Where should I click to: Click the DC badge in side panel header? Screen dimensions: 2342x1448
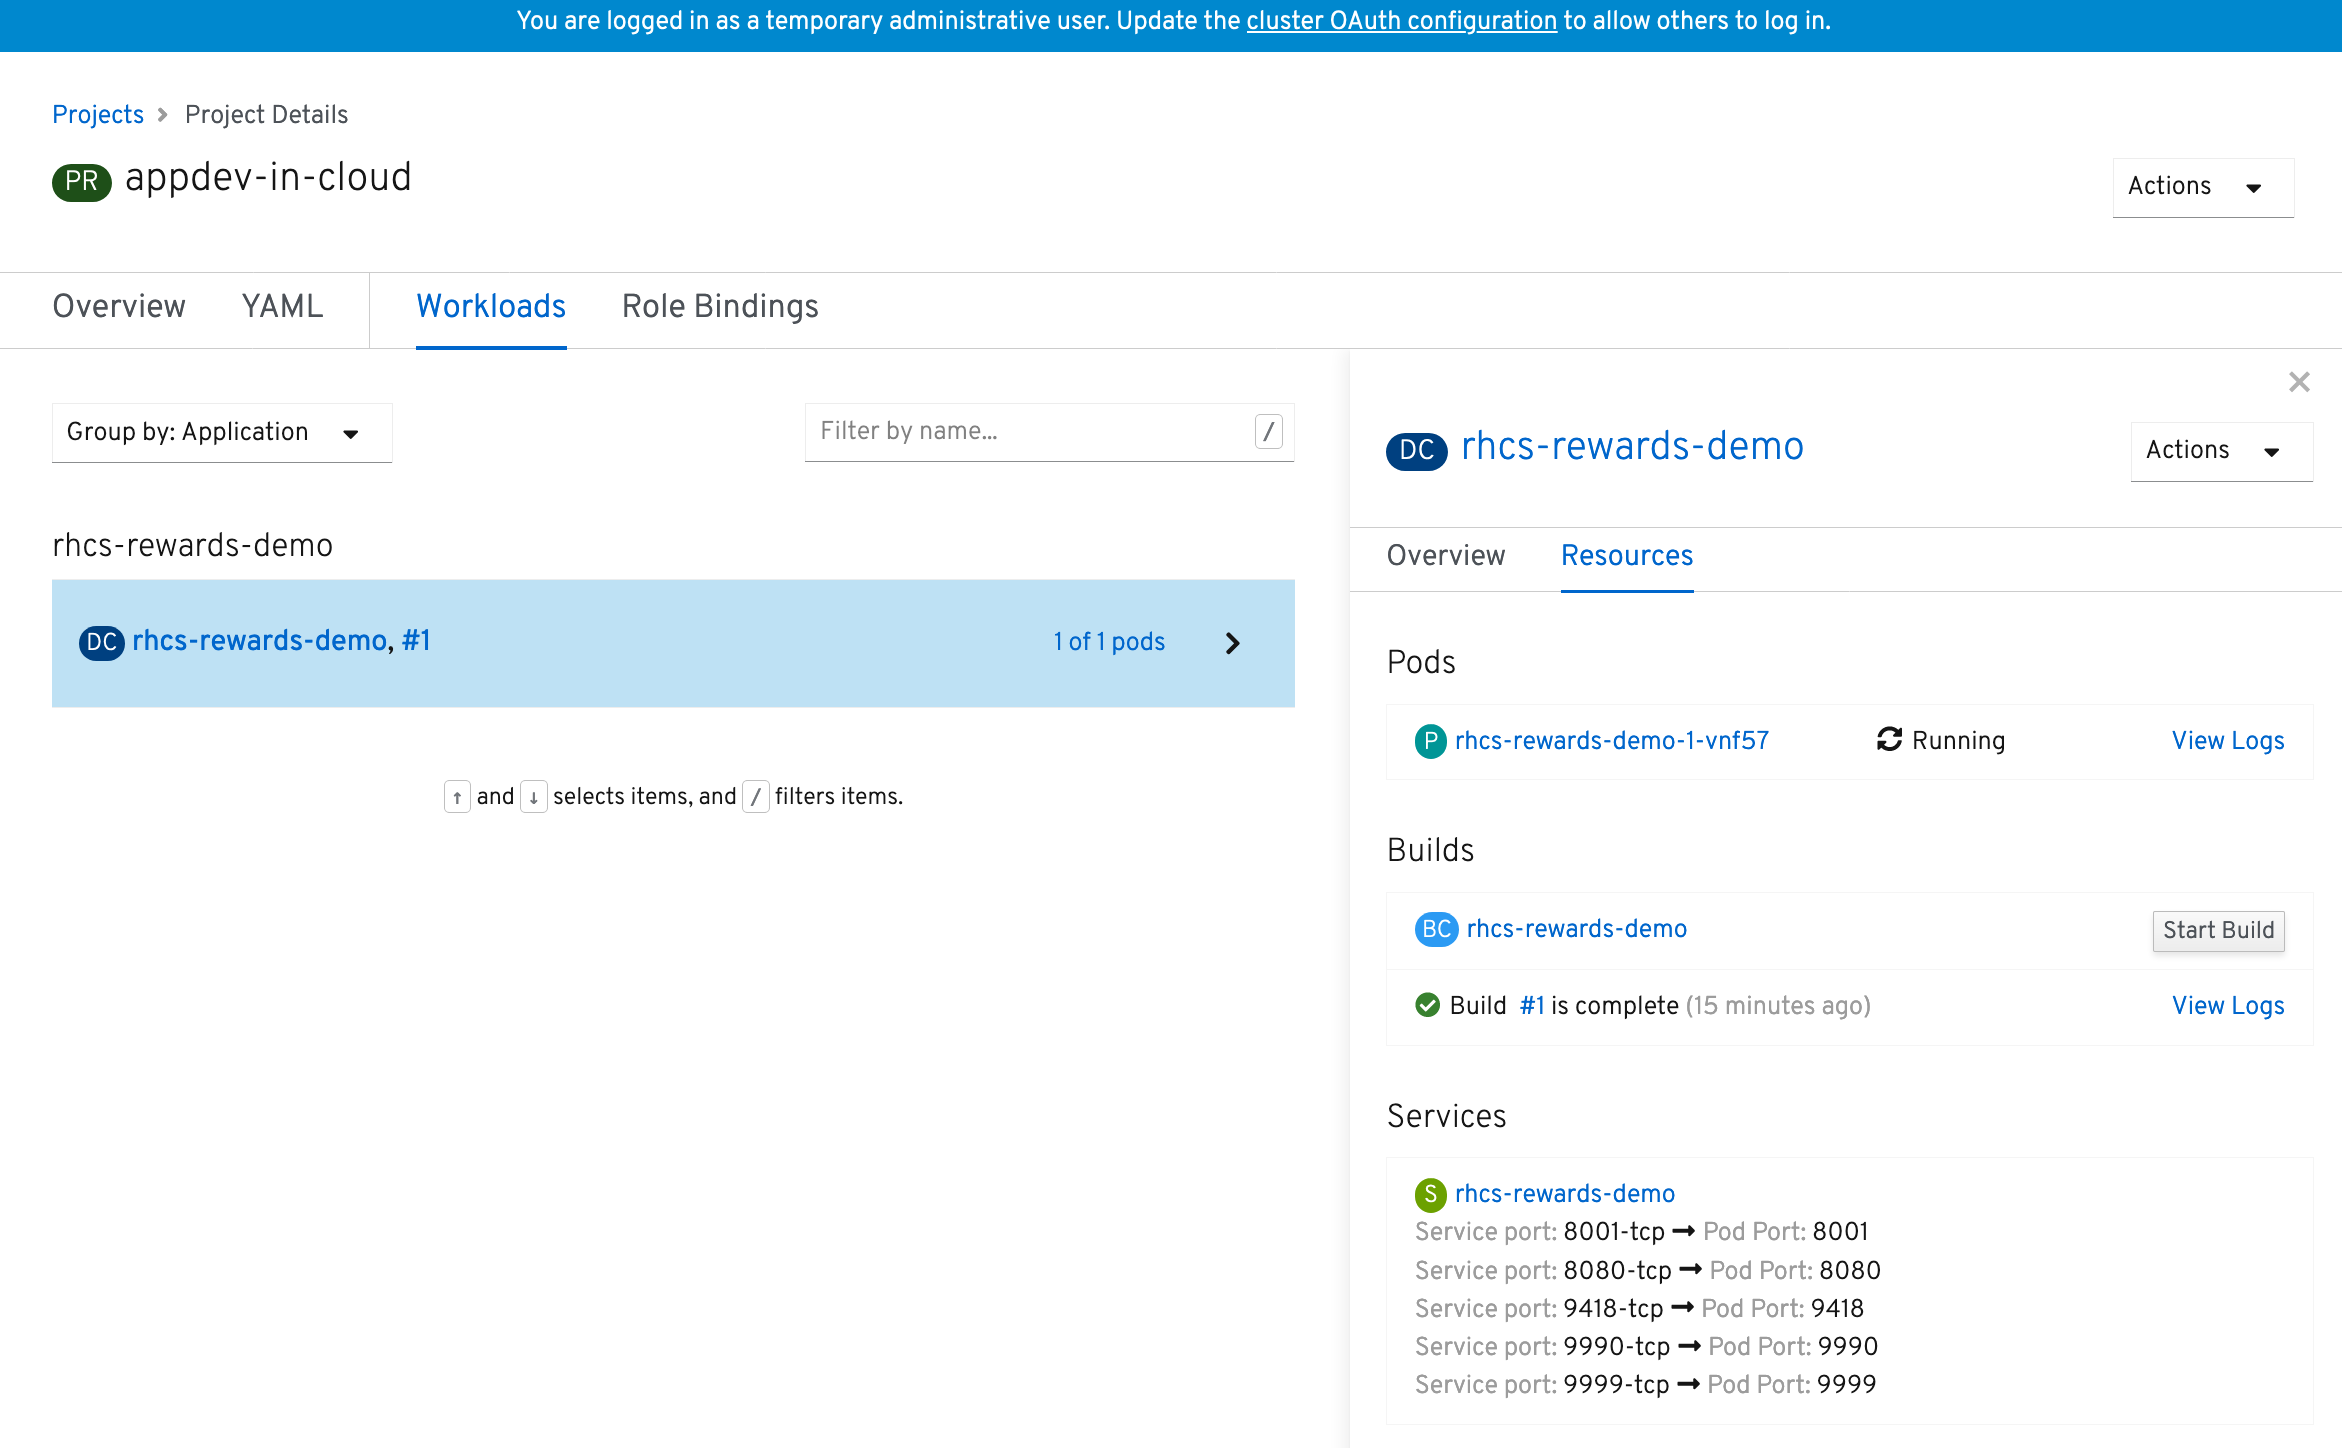click(x=1415, y=450)
